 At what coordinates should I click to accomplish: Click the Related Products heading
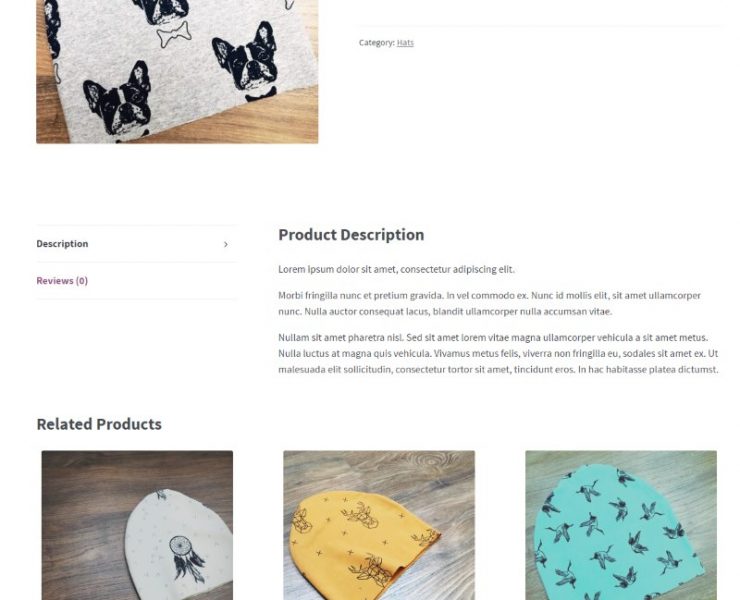(99, 424)
